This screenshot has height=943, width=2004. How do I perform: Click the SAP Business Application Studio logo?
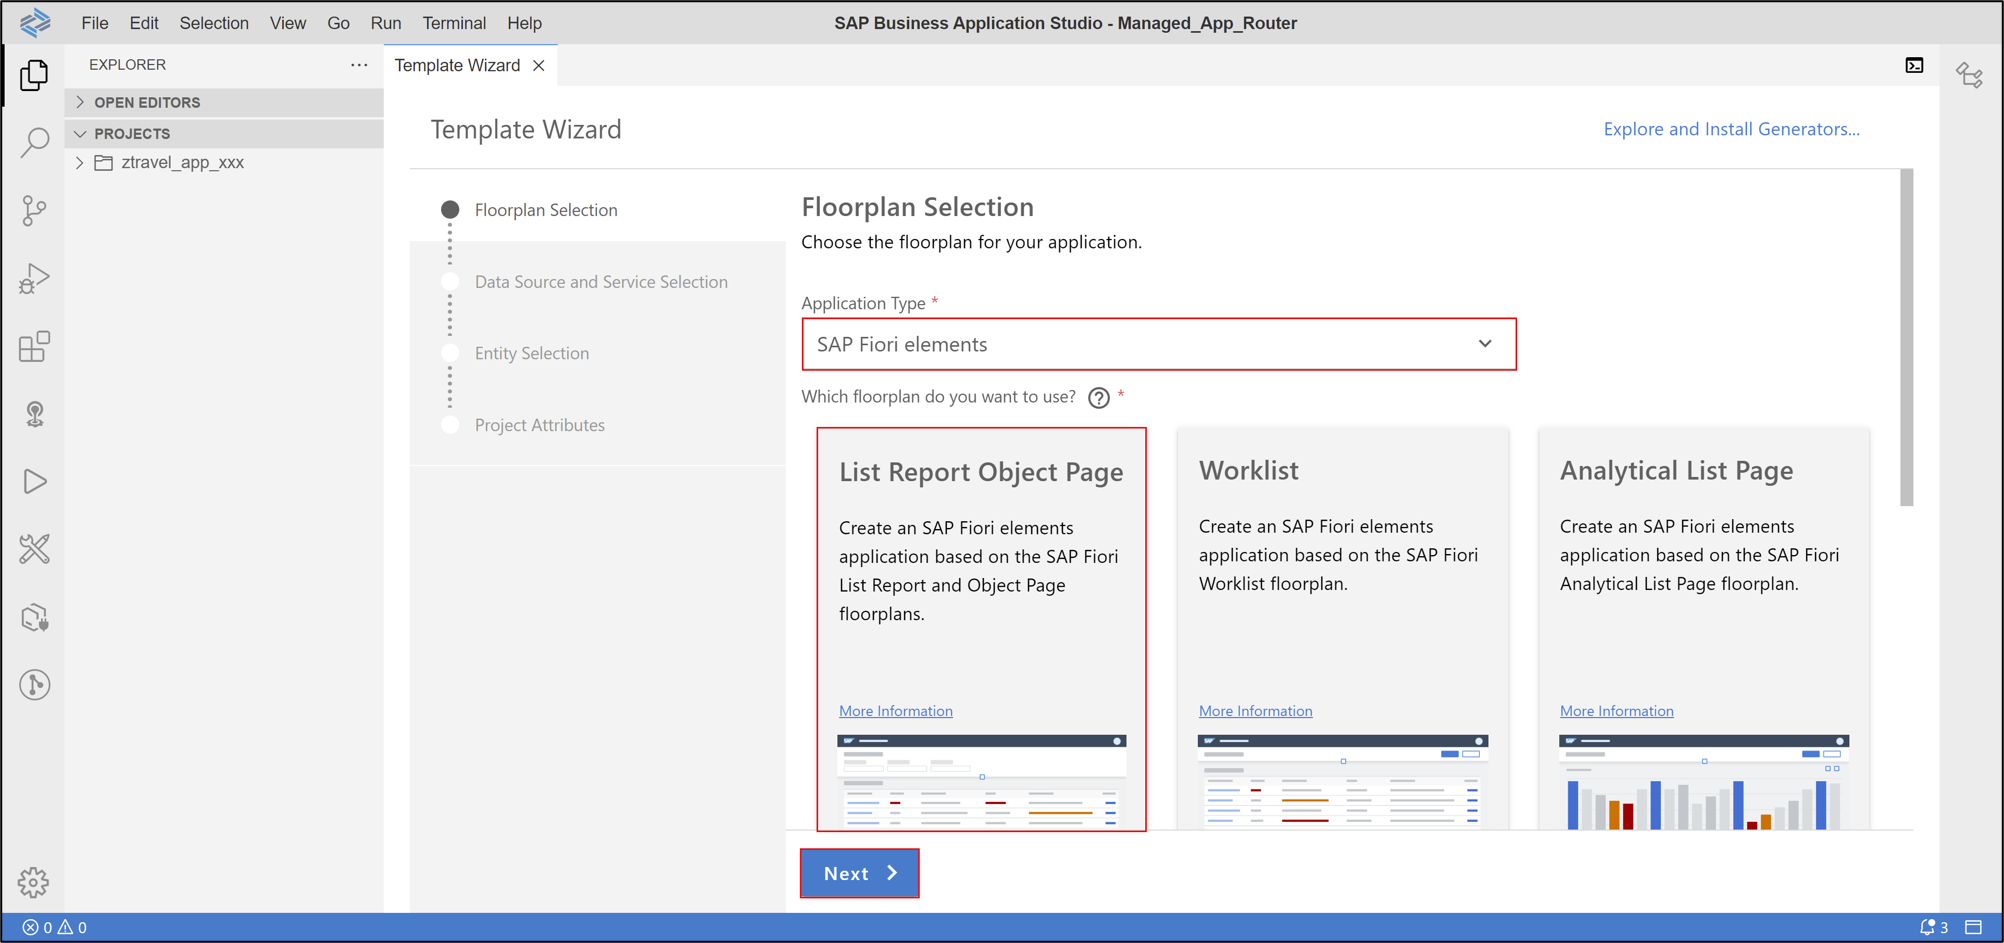click(35, 22)
